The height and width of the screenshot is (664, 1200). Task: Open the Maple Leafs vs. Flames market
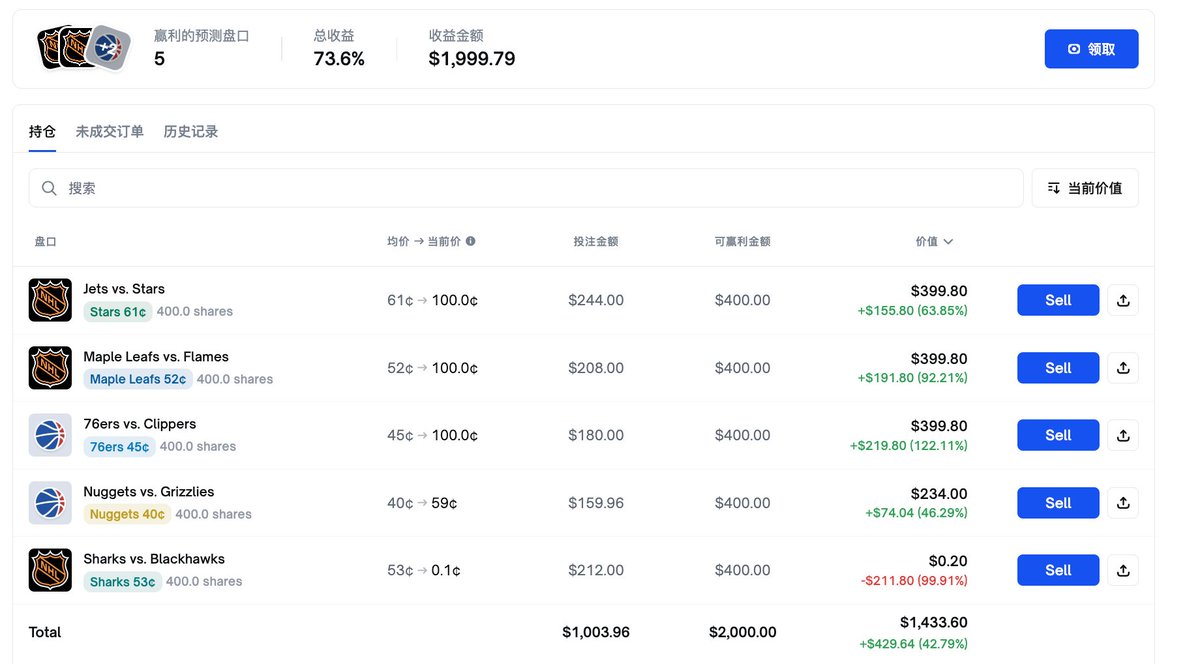pos(156,357)
